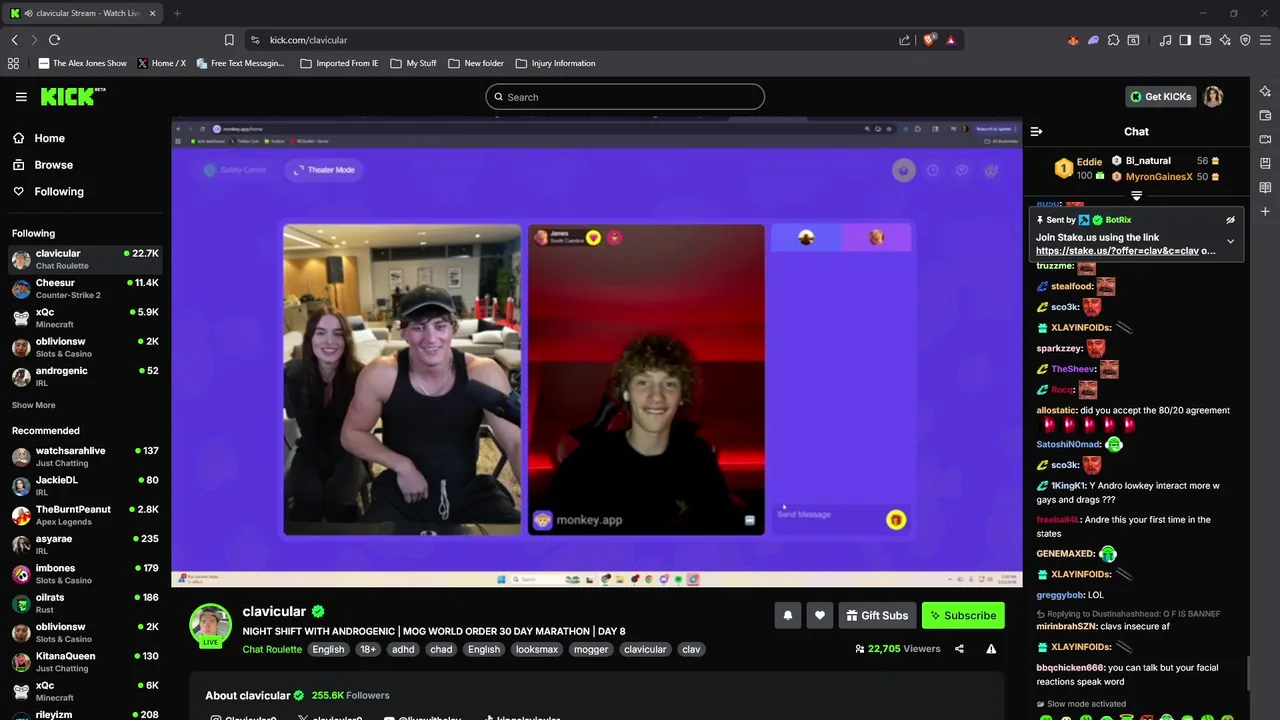The height and width of the screenshot is (720, 1280).
Task: Open watchsarahlive recommended channel
Action: click(85, 457)
